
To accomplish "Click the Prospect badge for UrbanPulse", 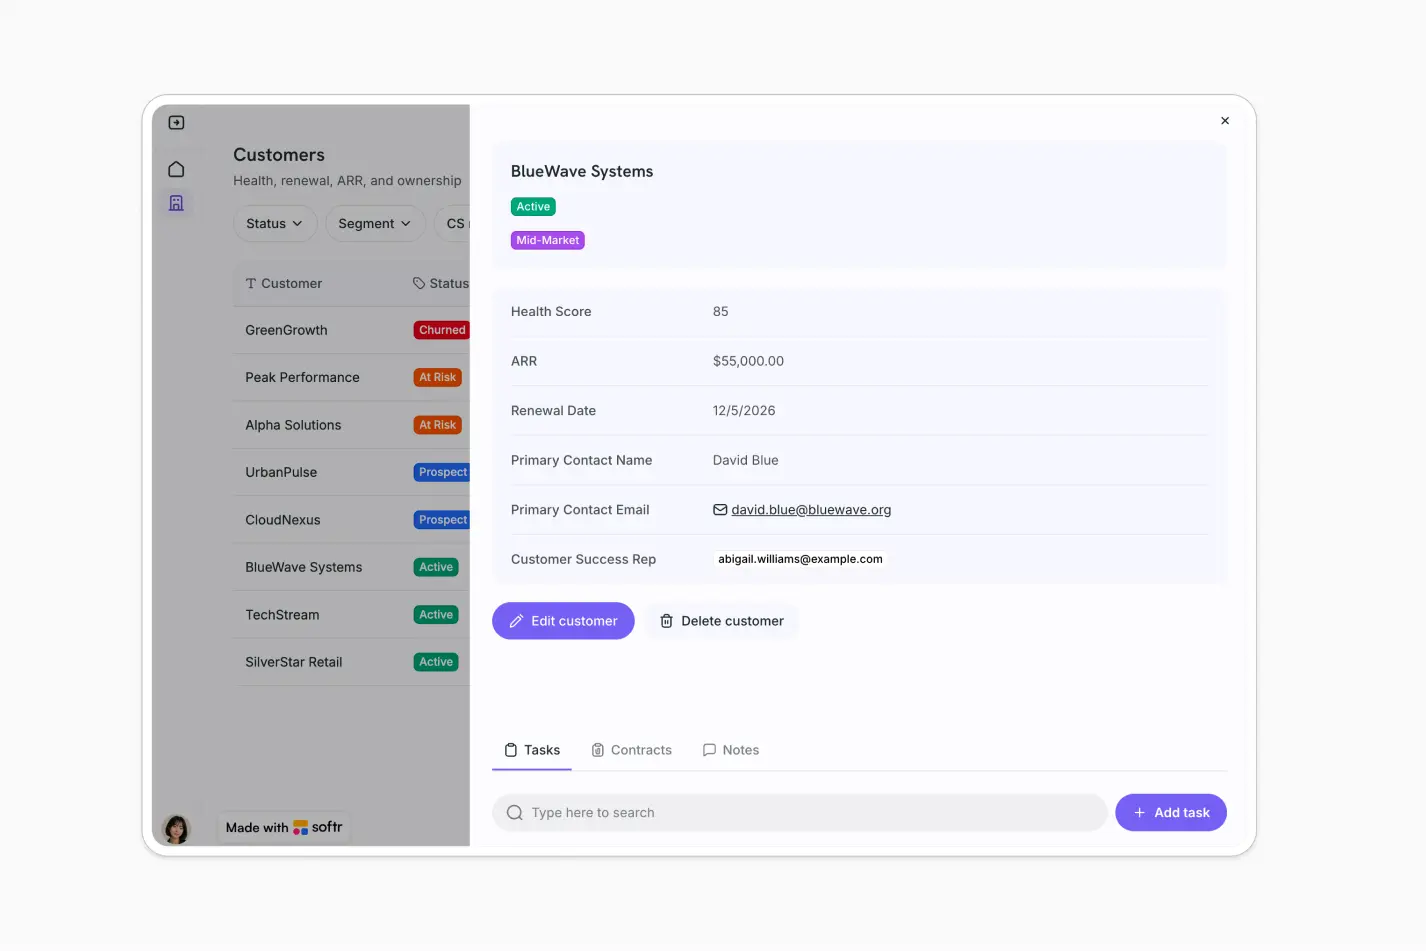I will tap(442, 472).
